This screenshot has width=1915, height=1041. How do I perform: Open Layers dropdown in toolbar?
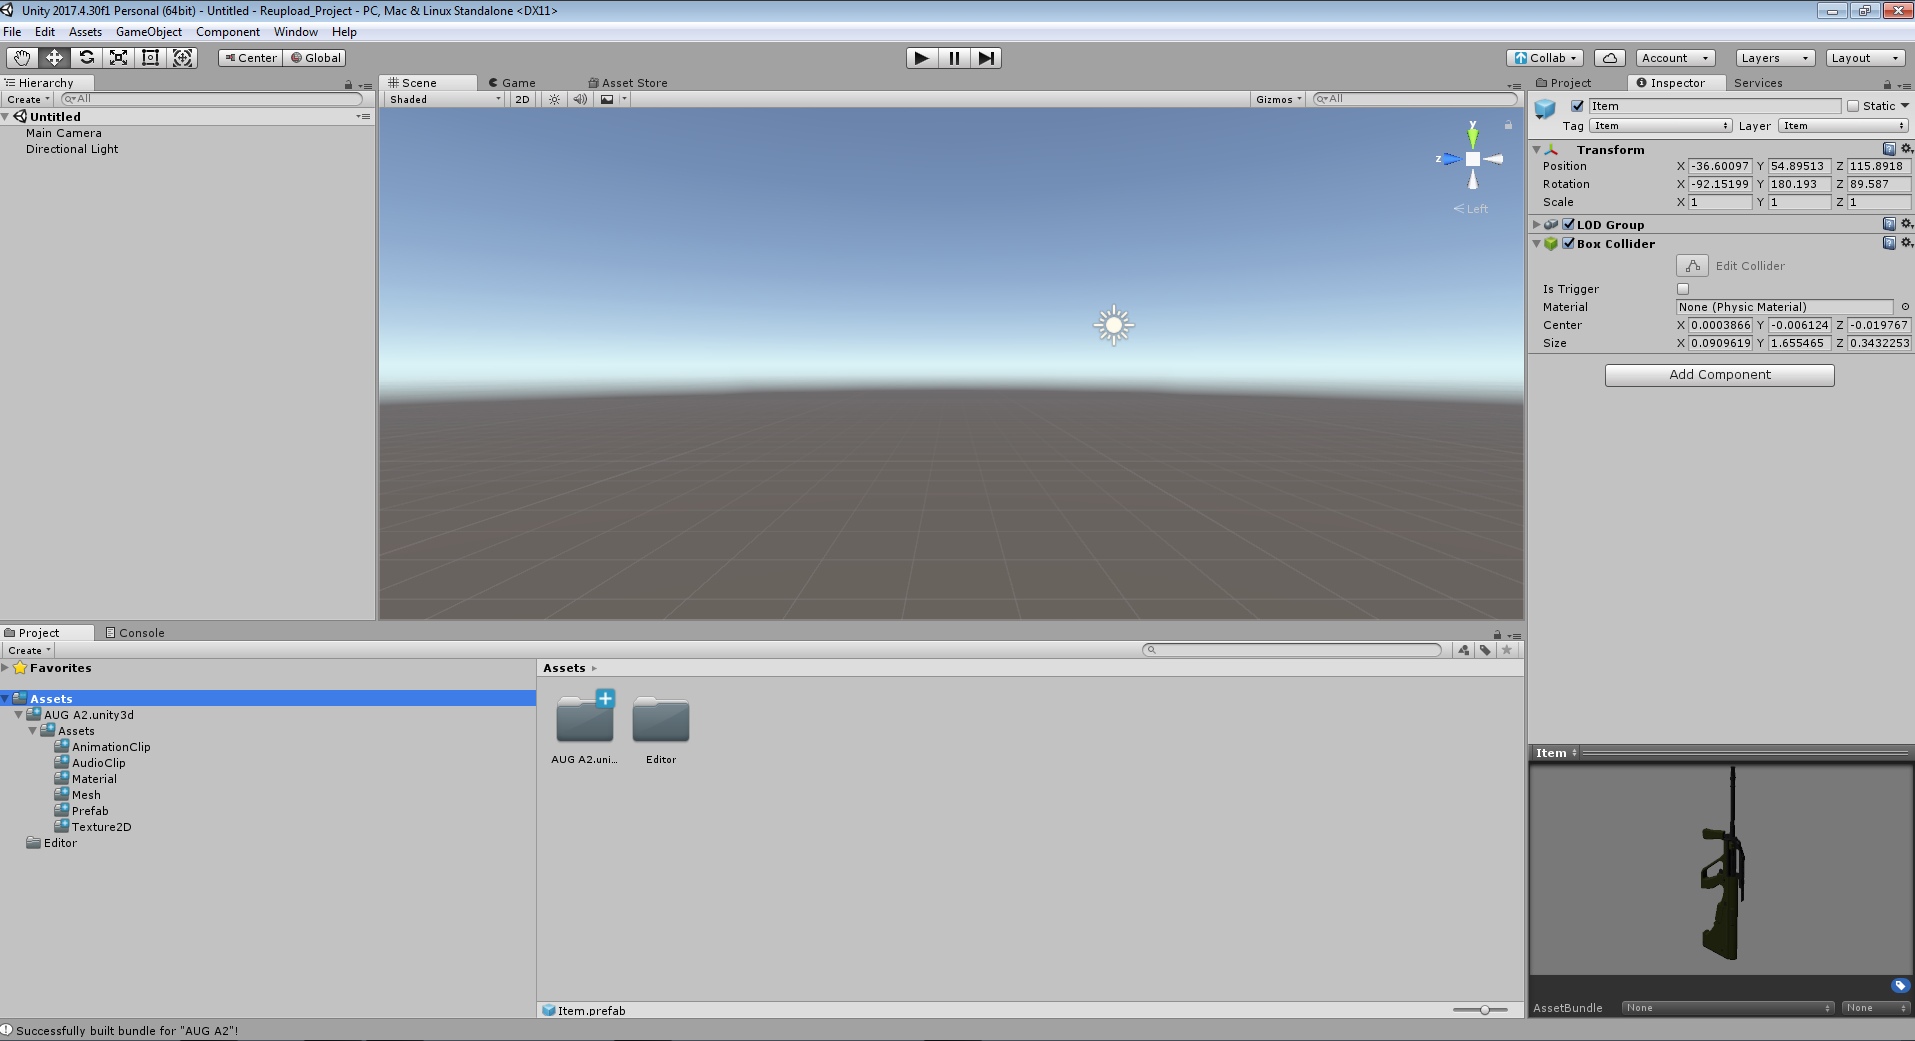pyautogui.click(x=1774, y=58)
